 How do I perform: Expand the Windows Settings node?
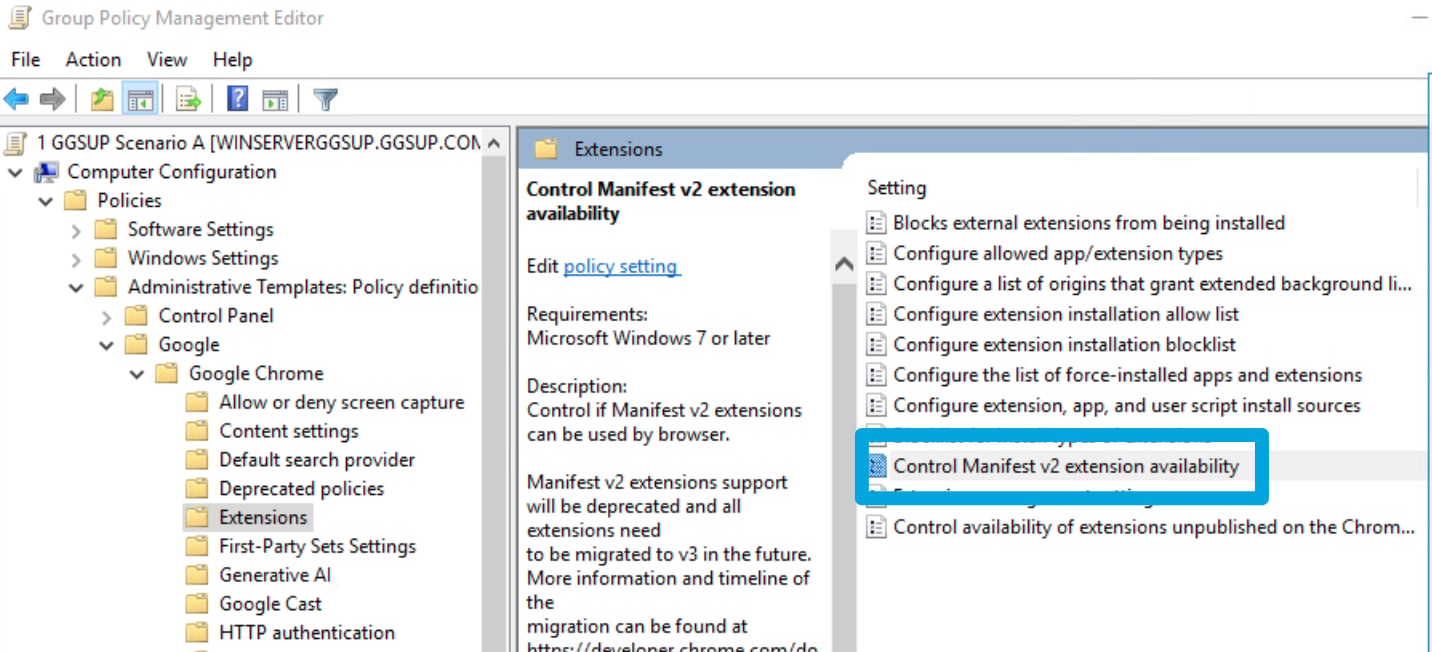click(77, 260)
